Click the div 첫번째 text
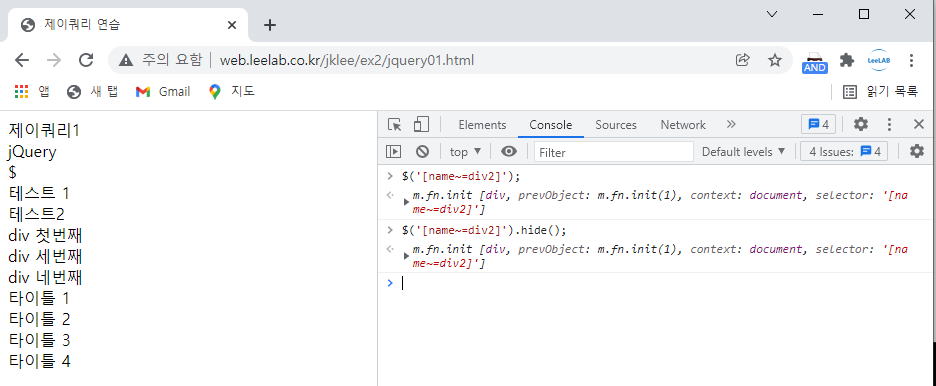 (x=45, y=235)
